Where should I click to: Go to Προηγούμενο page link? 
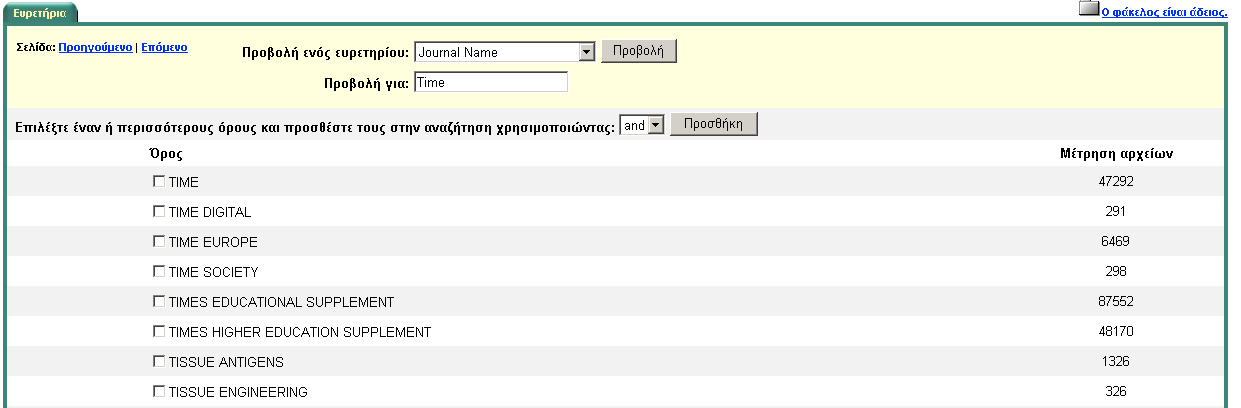pyautogui.click(x=95, y=47)
